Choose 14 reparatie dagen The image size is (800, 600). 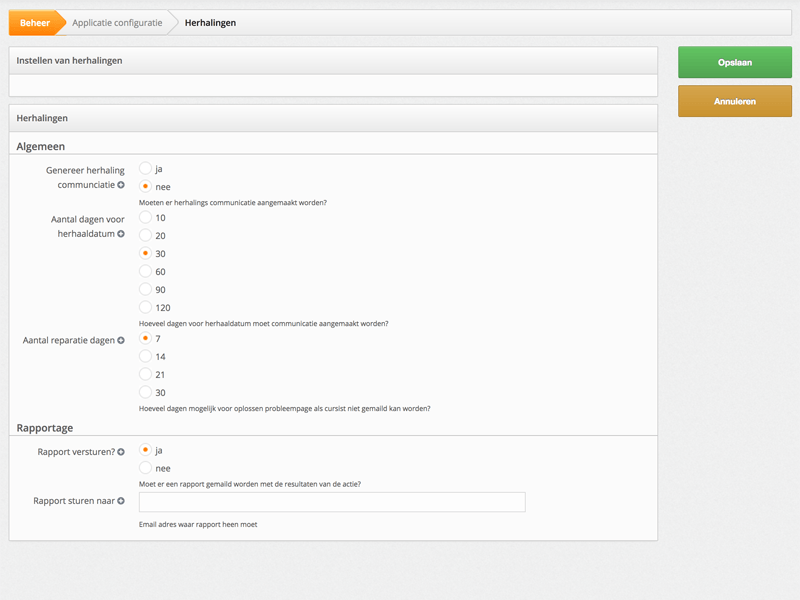(x=145, y=356)
